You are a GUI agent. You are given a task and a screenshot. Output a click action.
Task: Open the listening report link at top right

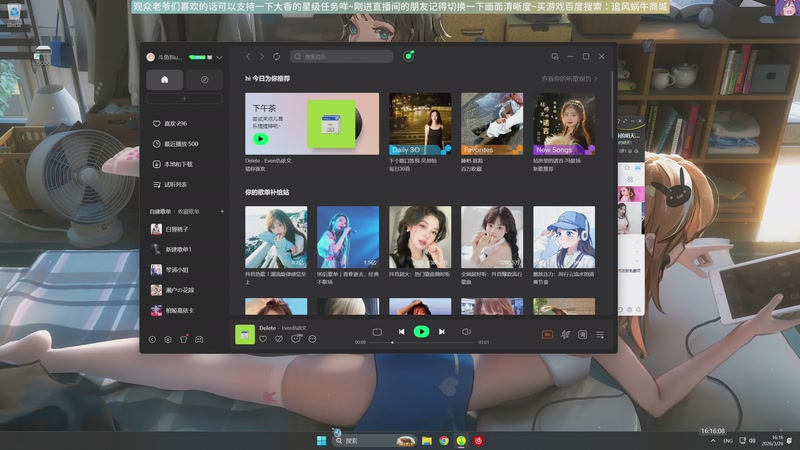point(569,79)
